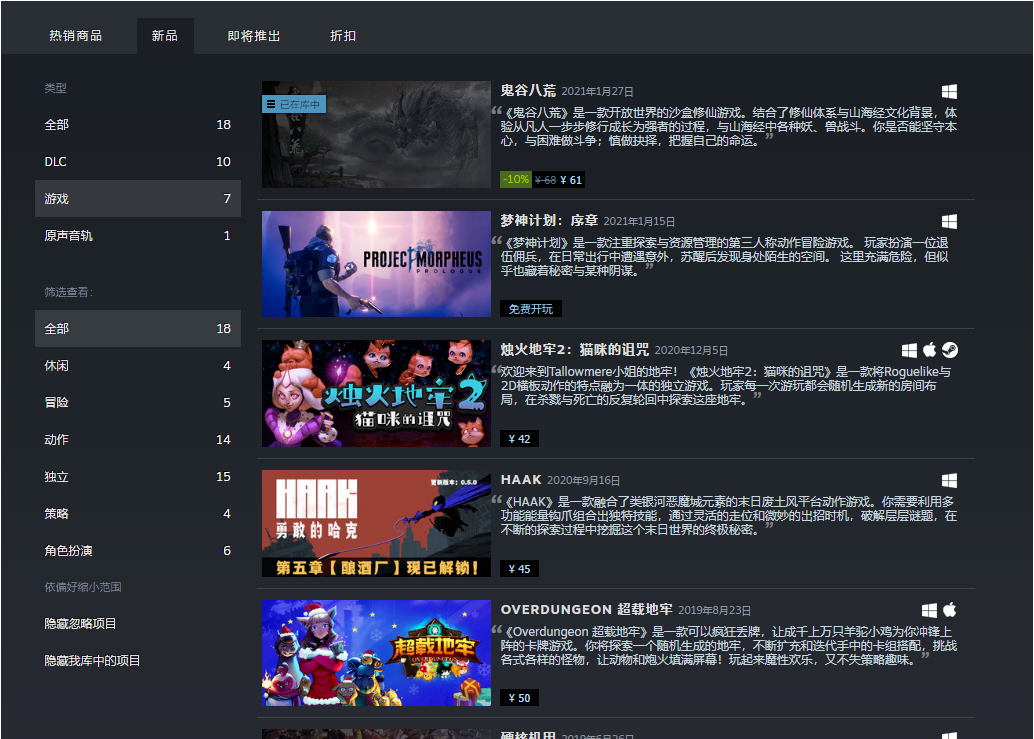Click the 鬼谷八荒 description text
1034x739 pixels.
tap(728, 127)
